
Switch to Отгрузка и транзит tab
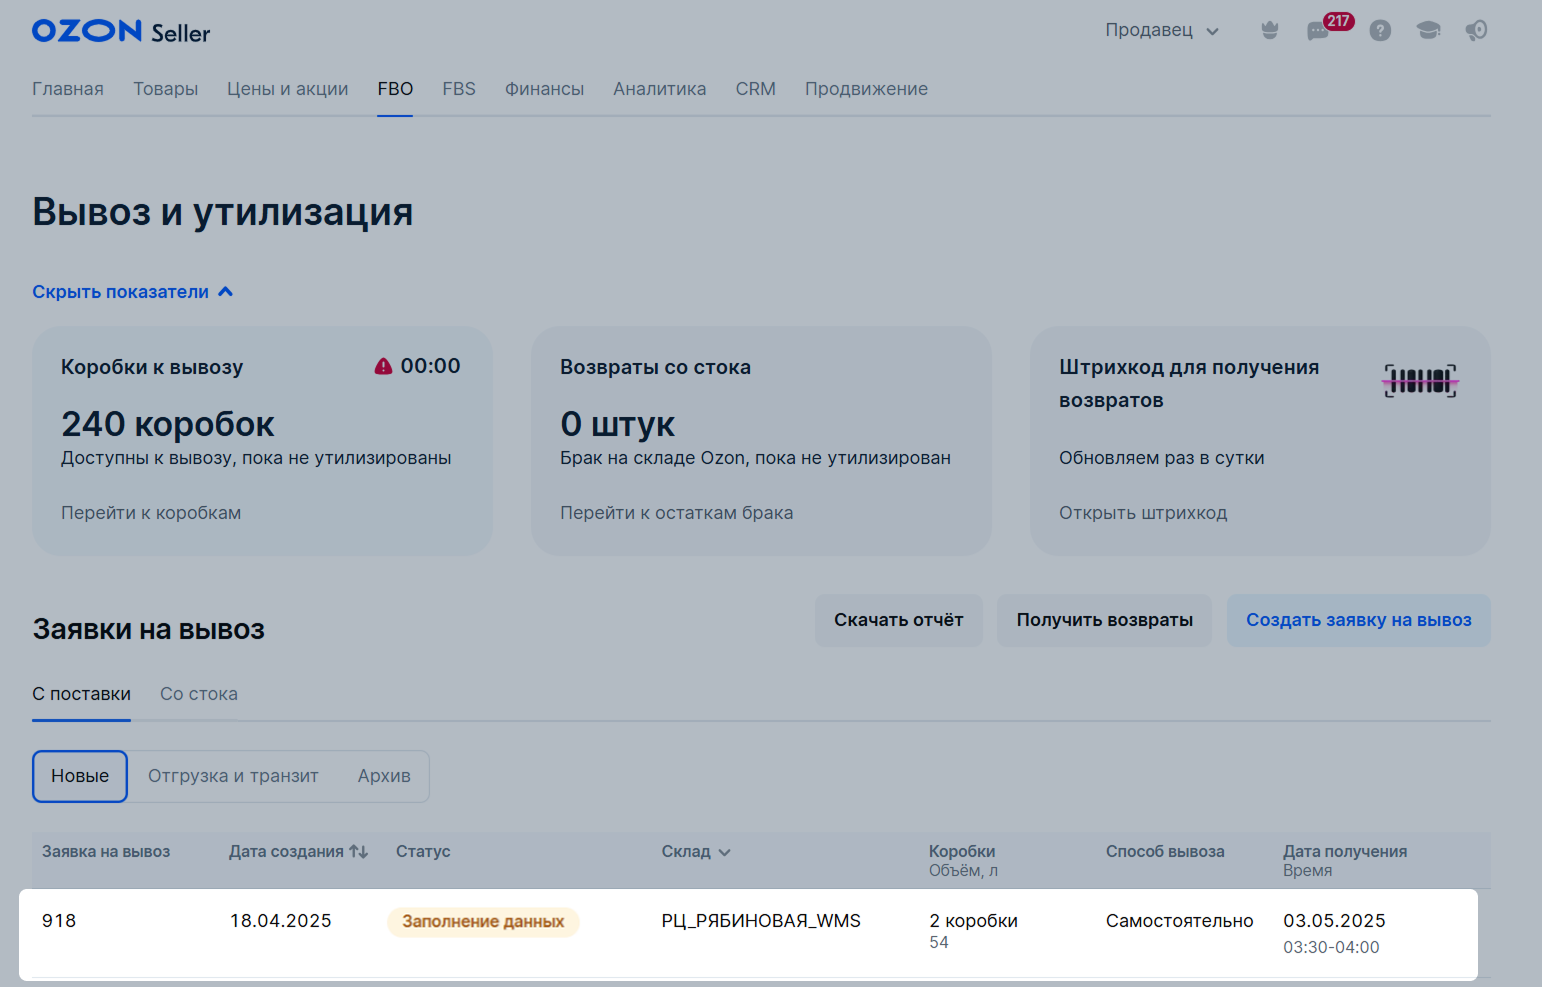(x=233, y=776)
